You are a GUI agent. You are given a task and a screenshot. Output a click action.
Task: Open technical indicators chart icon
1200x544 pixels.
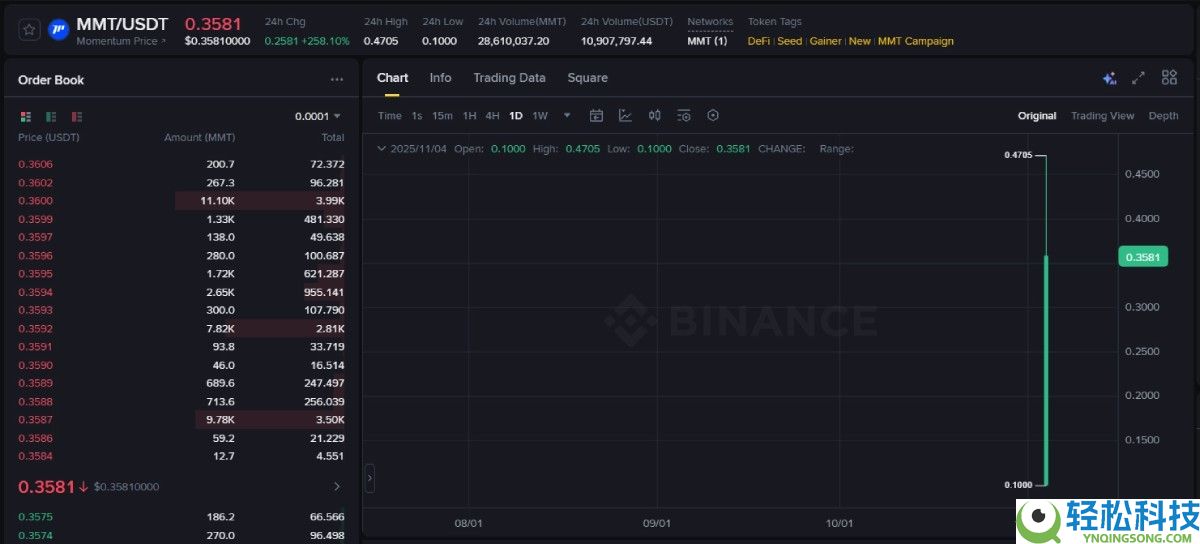coord(625,116)
